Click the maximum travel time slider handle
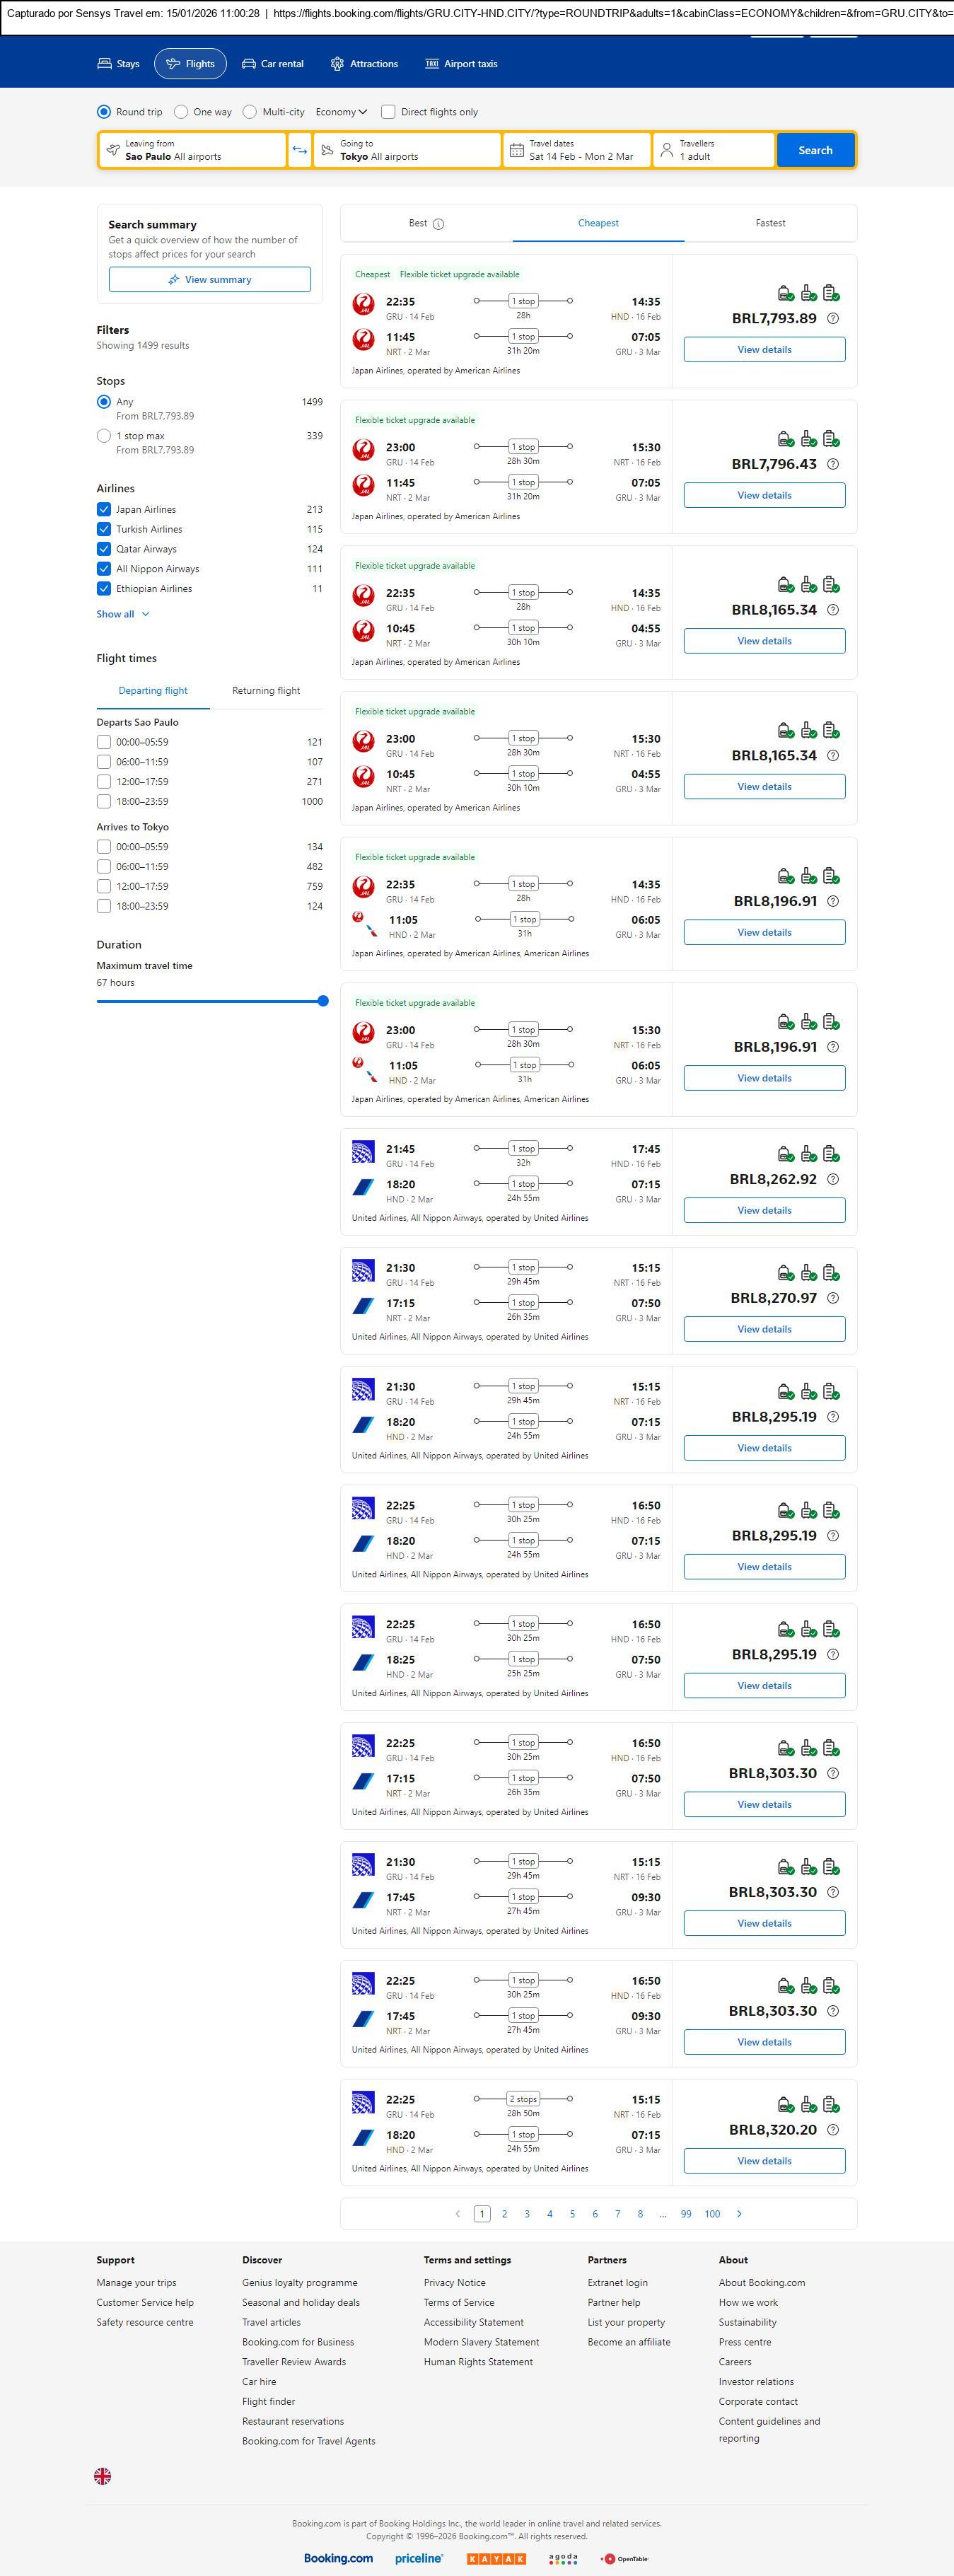 tap(323, 1001)
